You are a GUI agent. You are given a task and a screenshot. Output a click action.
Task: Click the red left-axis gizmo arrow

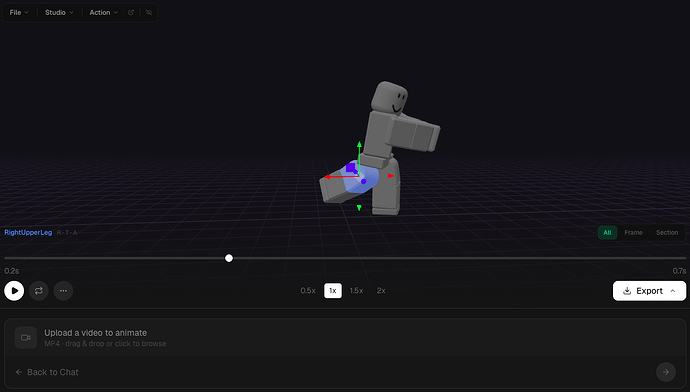pyautogui.click(x=327, y=177)
